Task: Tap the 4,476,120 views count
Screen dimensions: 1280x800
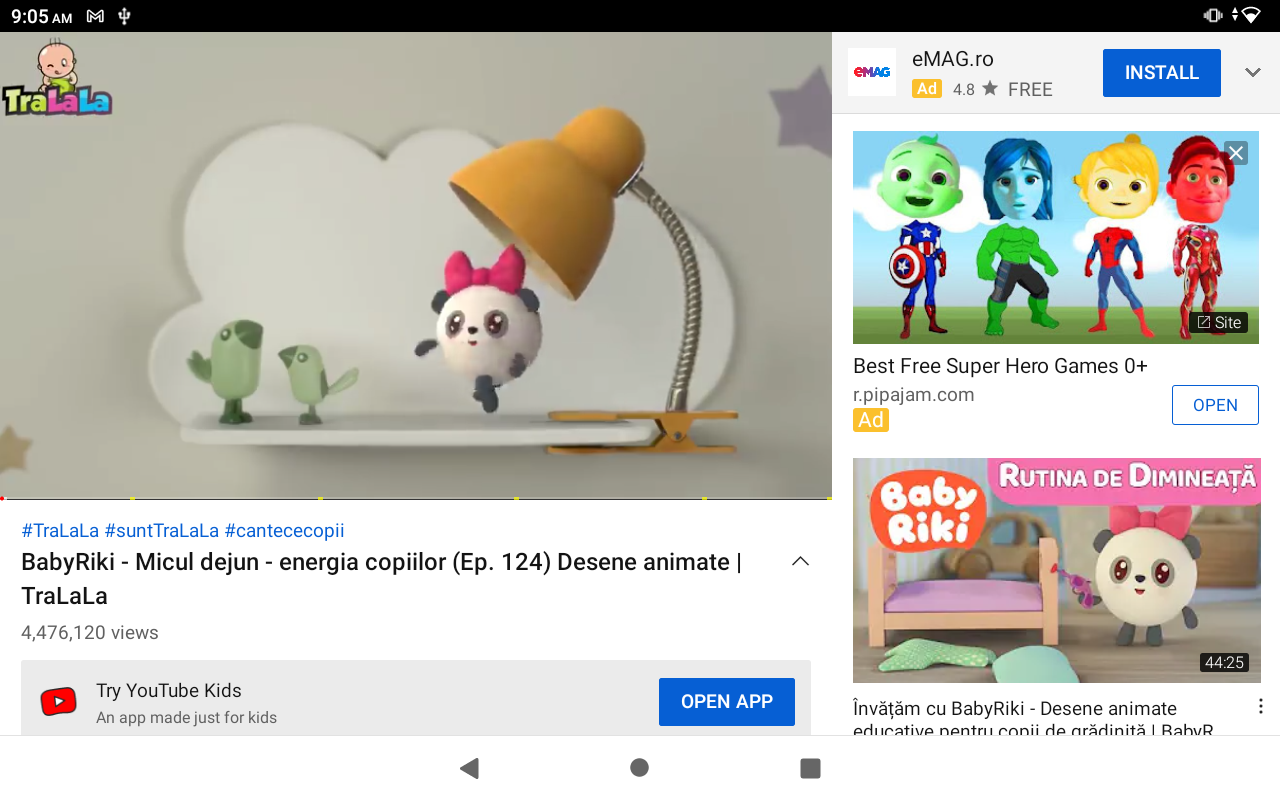Action: point(90,632)
